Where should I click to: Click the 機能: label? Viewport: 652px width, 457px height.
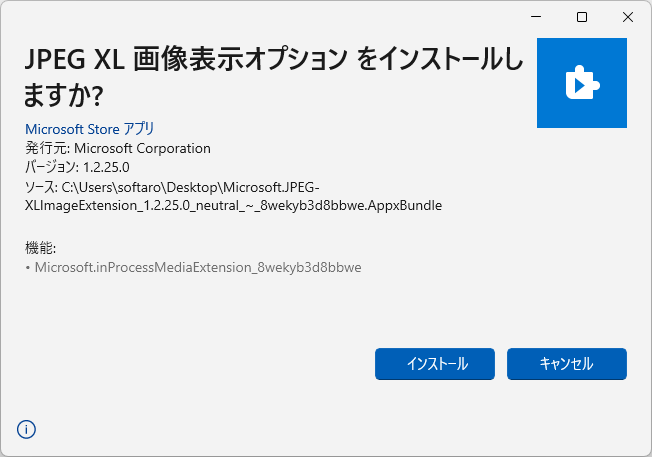(40, 248)
